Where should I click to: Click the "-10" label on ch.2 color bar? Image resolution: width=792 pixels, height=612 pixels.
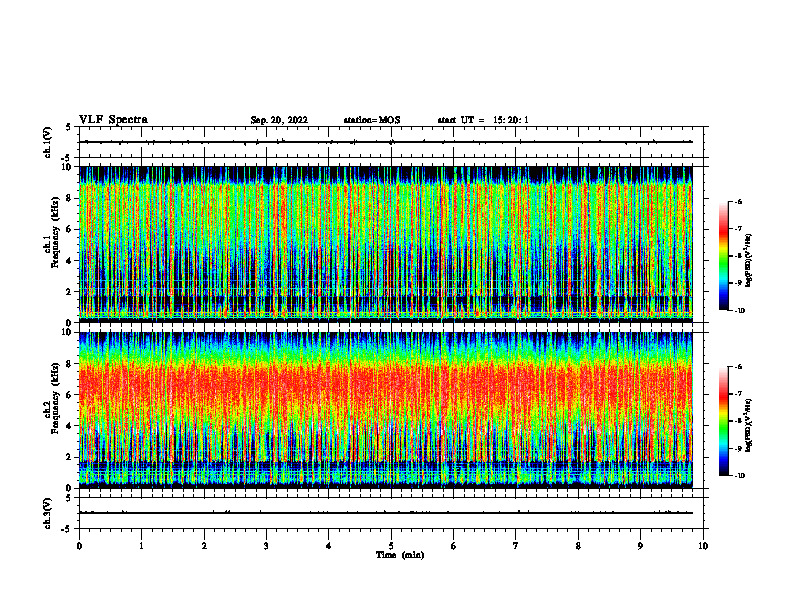click(x=739, y=476)
